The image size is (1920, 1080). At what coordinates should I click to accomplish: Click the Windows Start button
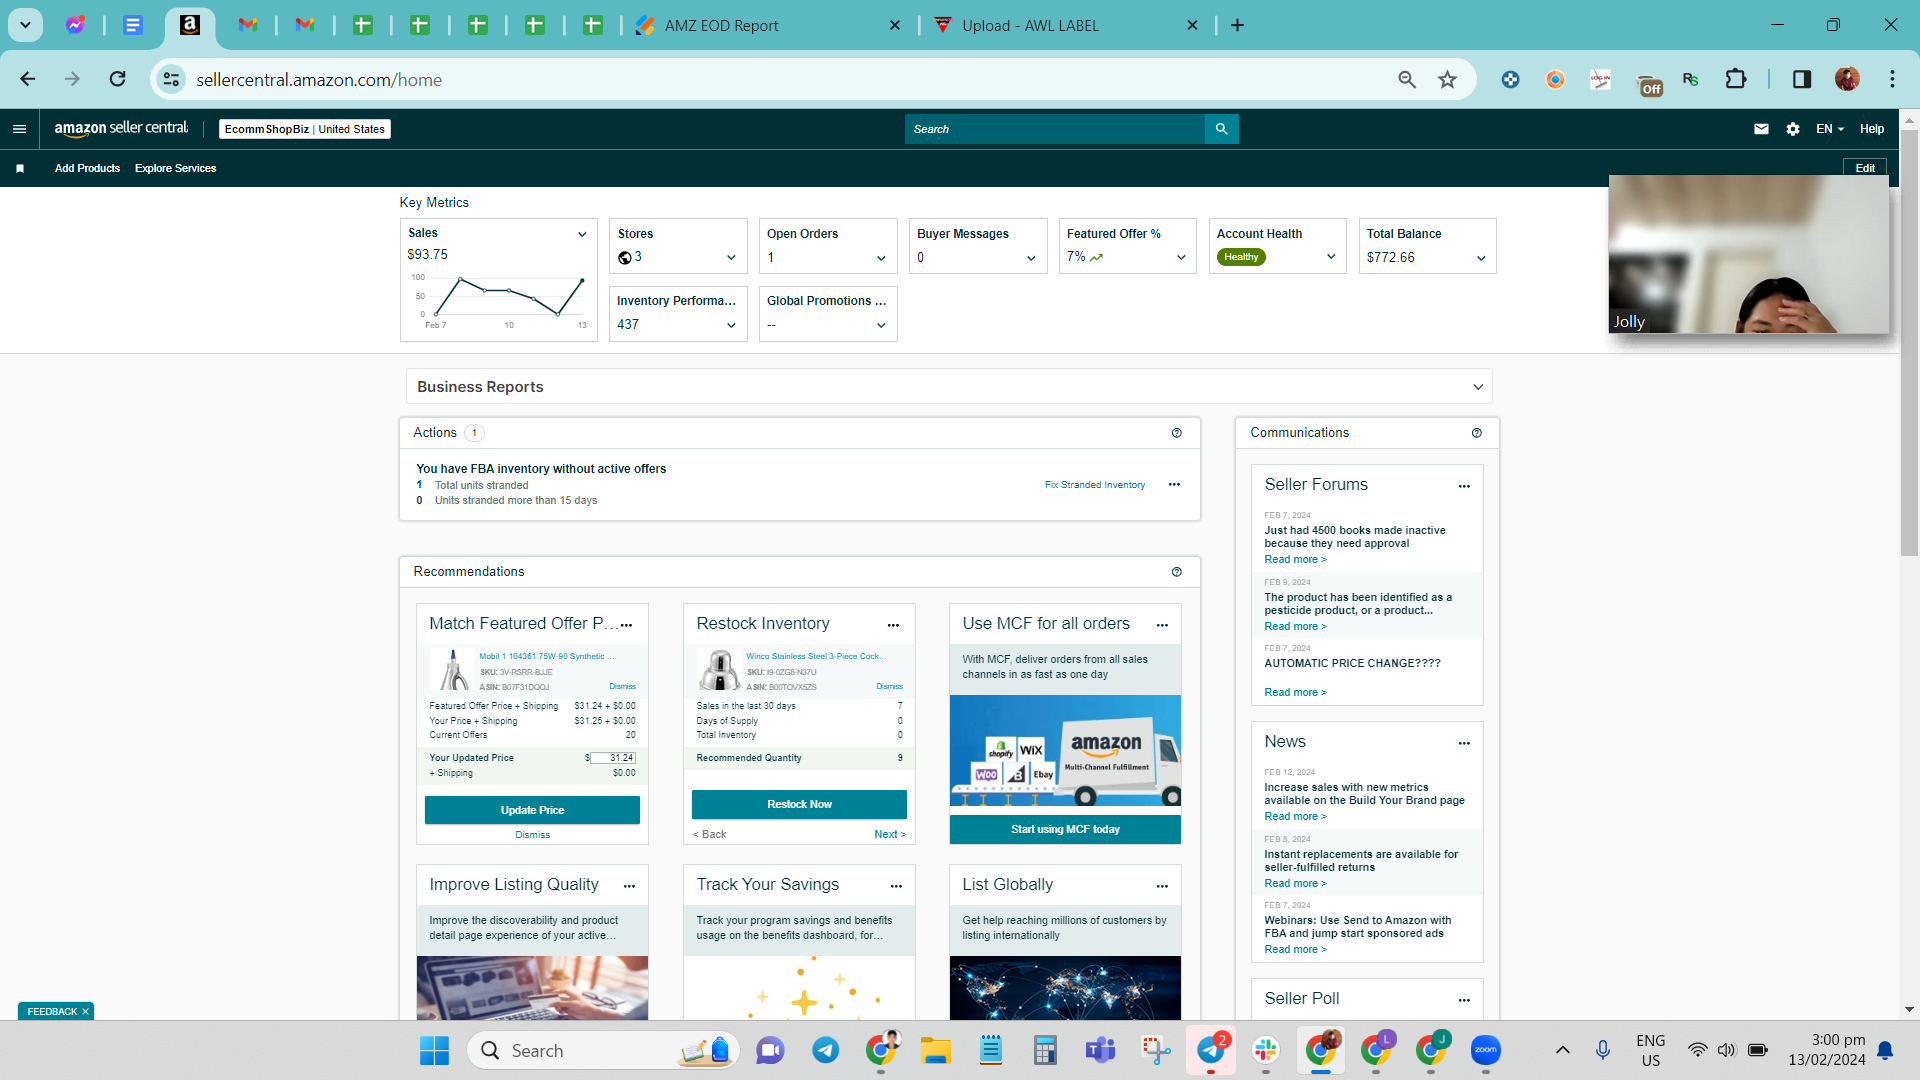tap(434, 1050)
